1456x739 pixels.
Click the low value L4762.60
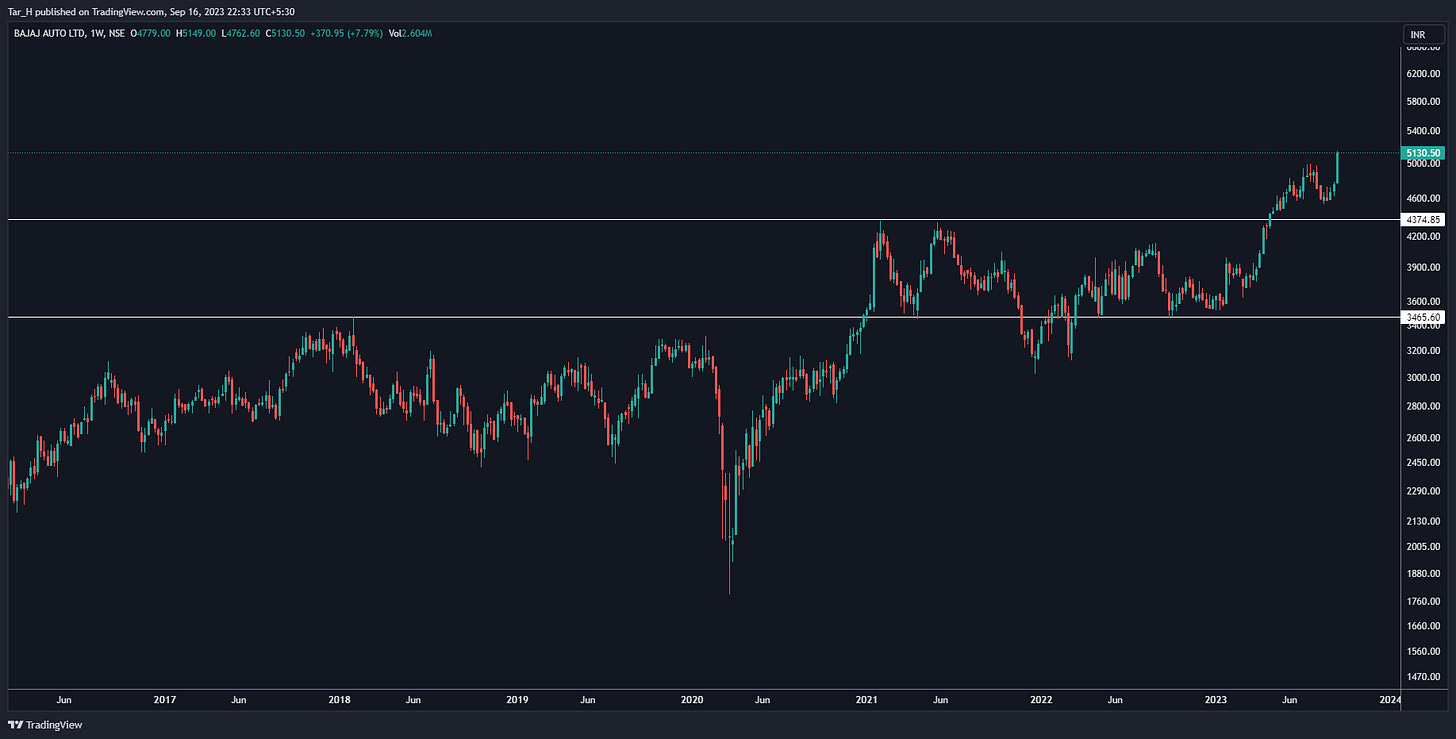pos(240,34)
